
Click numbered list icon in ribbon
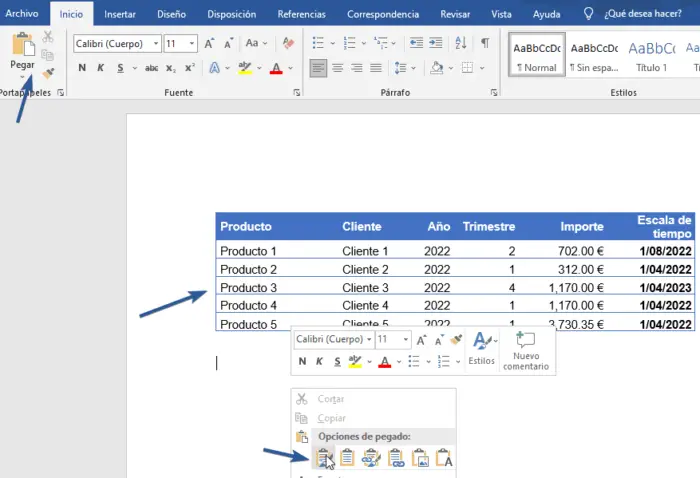[x=350, y=43]
